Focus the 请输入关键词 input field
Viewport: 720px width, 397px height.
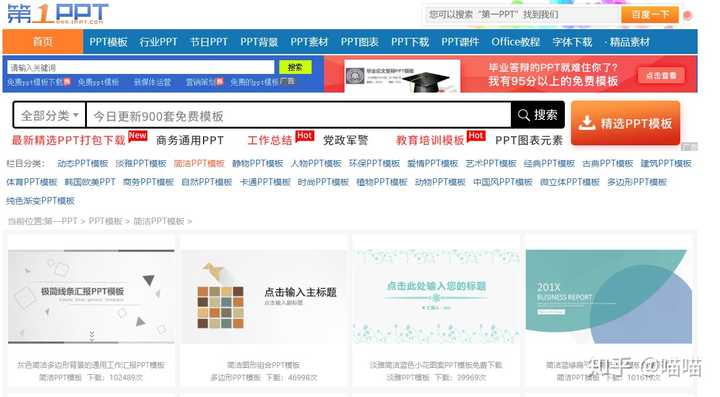(141, 67)
